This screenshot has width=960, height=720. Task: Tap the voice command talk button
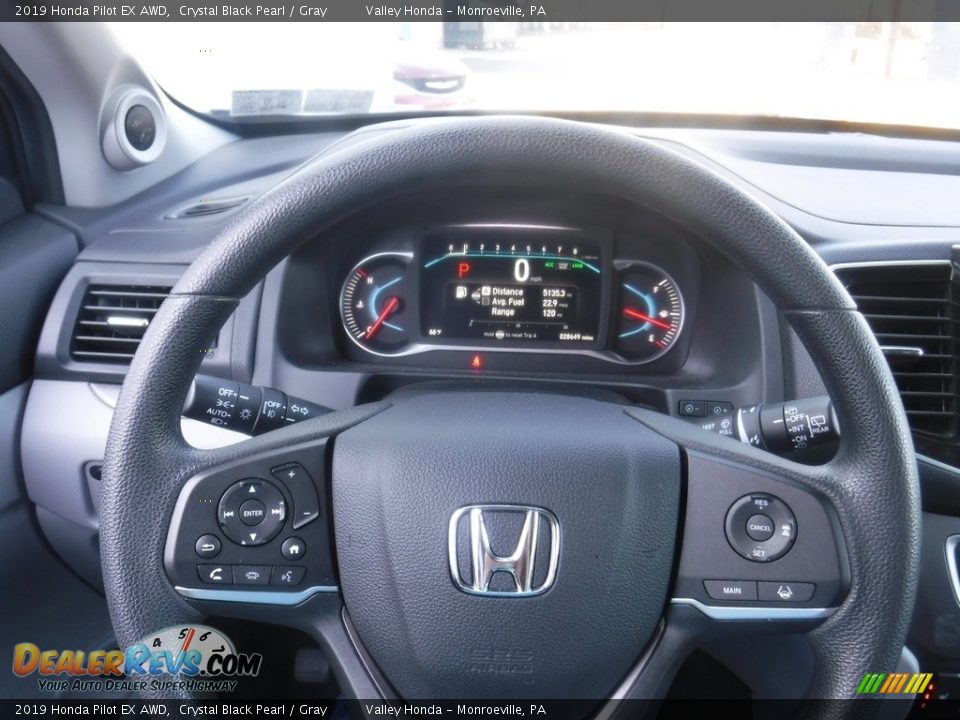click(287, 576)
